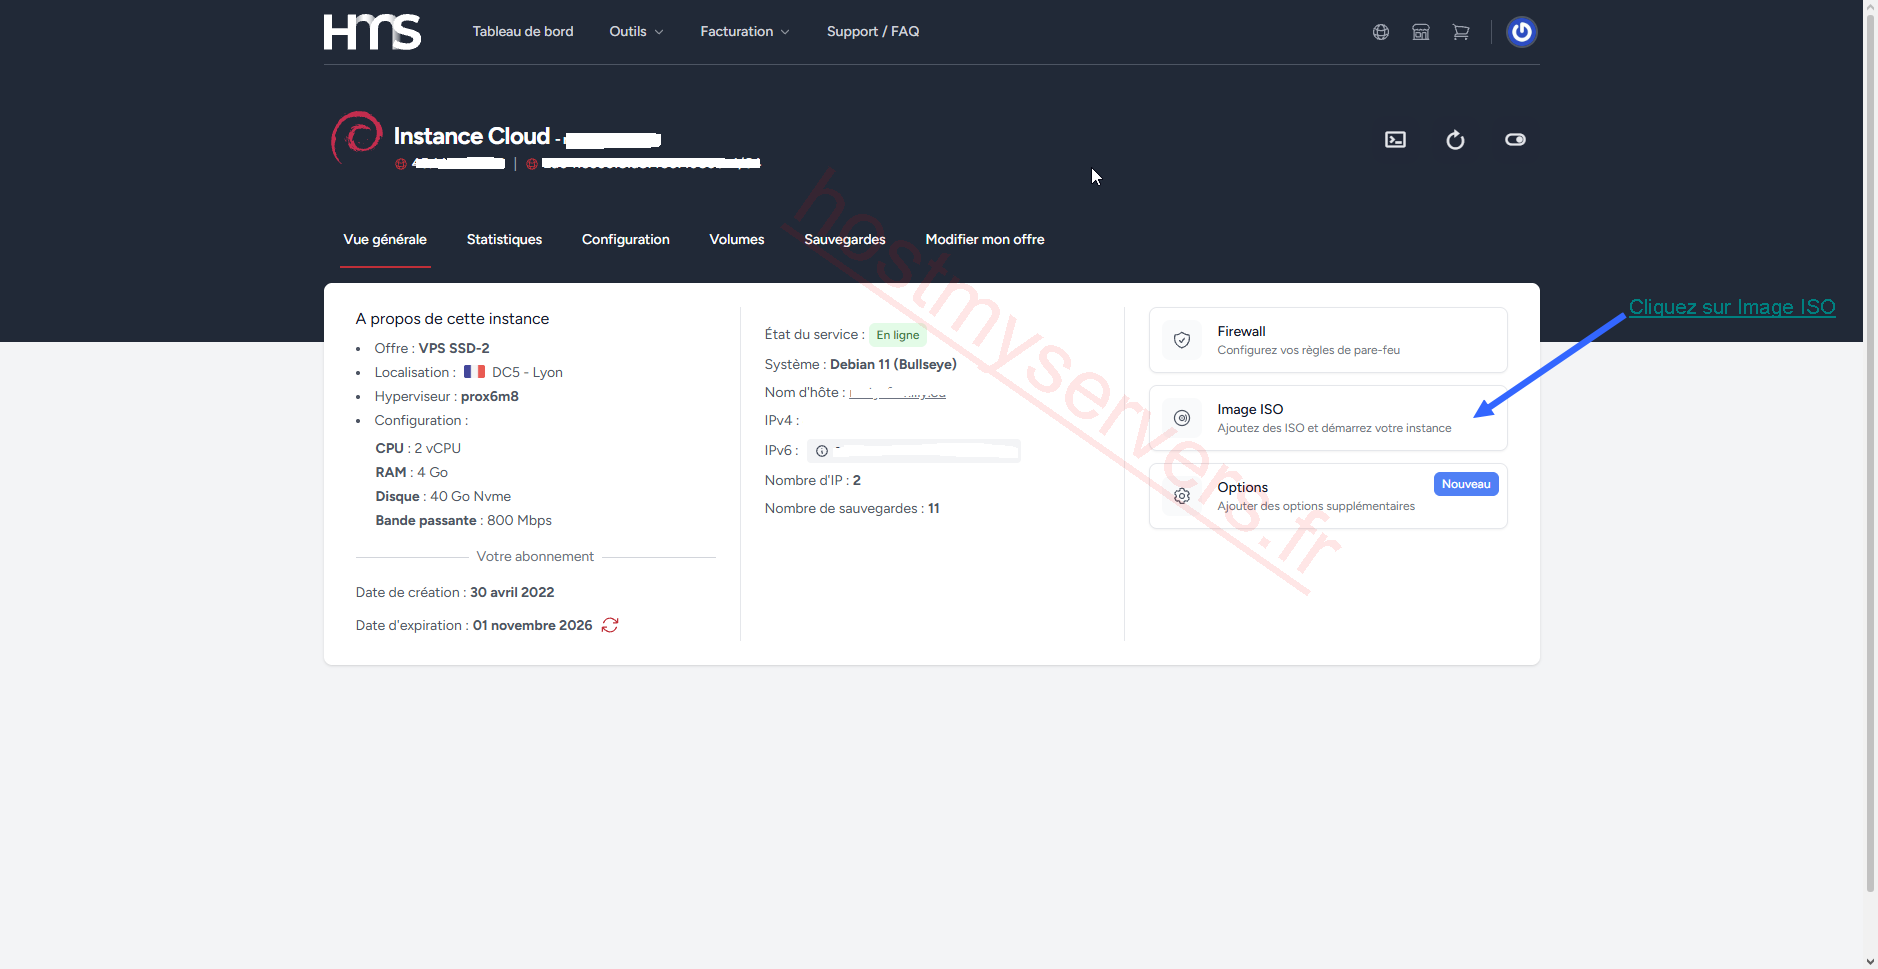
Task: Open the Image ISO card
Action: [1328, 418]
